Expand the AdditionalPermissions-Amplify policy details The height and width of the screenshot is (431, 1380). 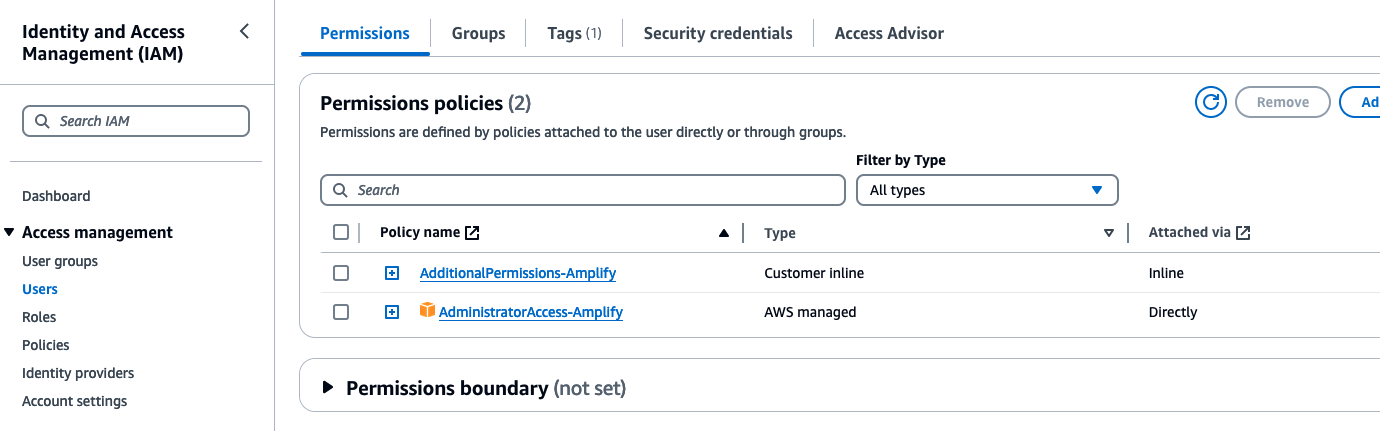[392, 273]
